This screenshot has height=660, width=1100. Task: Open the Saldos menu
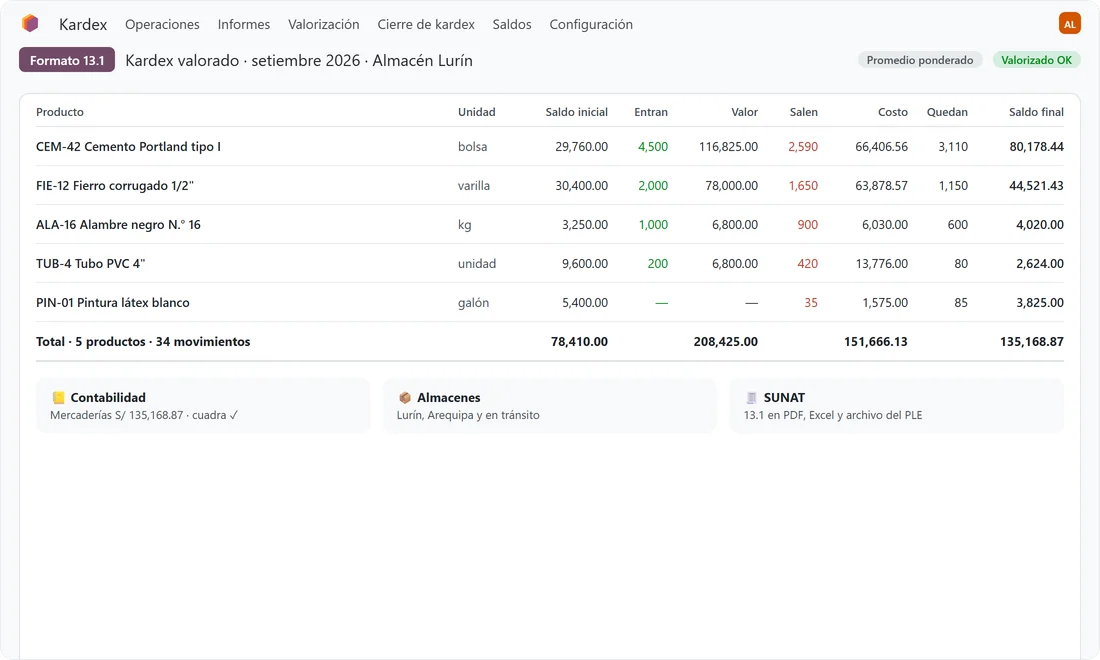pyautogui.click(x=511, y=25)
